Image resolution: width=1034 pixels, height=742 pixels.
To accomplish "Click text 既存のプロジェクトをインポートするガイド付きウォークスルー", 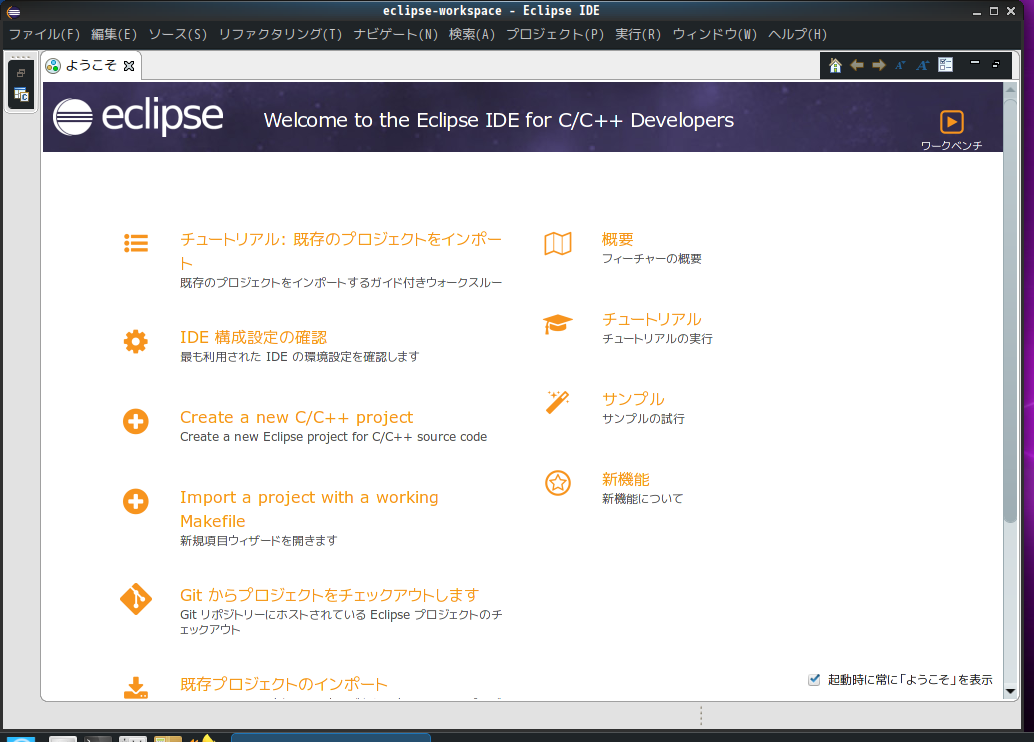I will (341, 282).
